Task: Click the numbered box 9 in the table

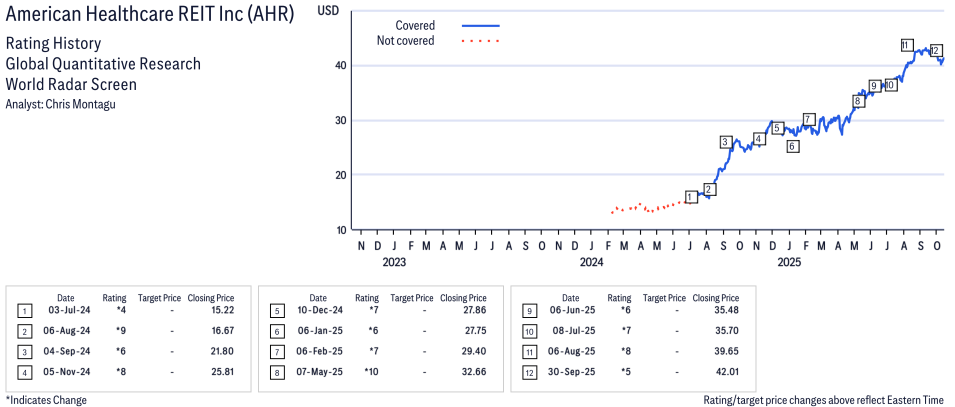Action: coord(530,311)
